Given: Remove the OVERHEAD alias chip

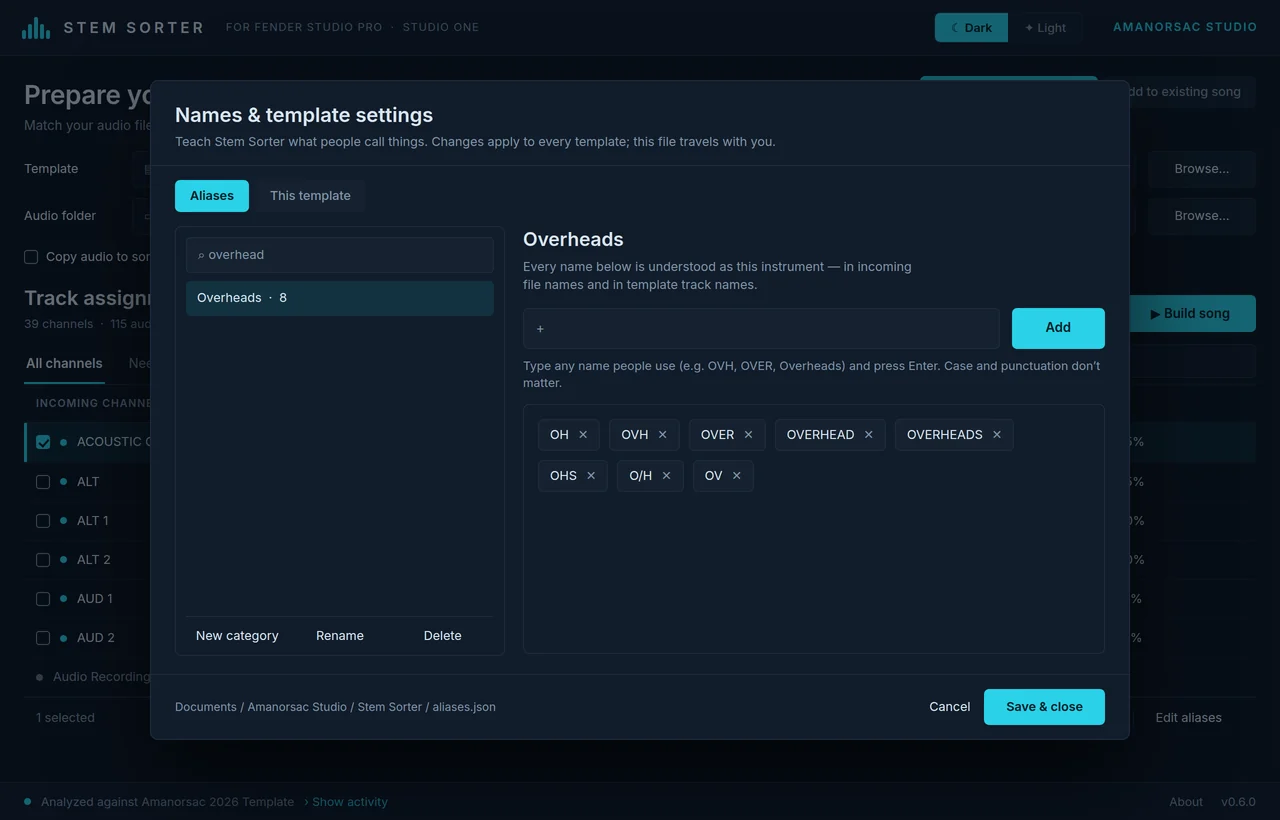Looking at the screenshot, I should point(868,435).
